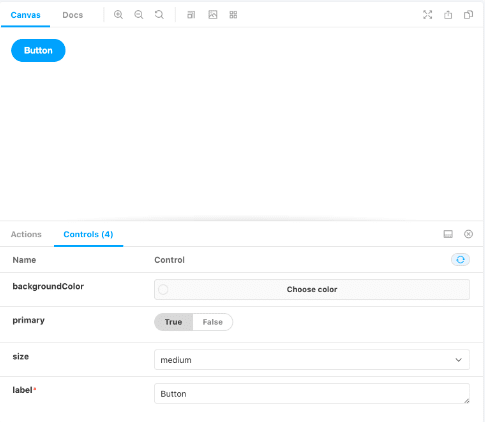
Task: Switch to the Canvas tab
Action: point(25,15)
